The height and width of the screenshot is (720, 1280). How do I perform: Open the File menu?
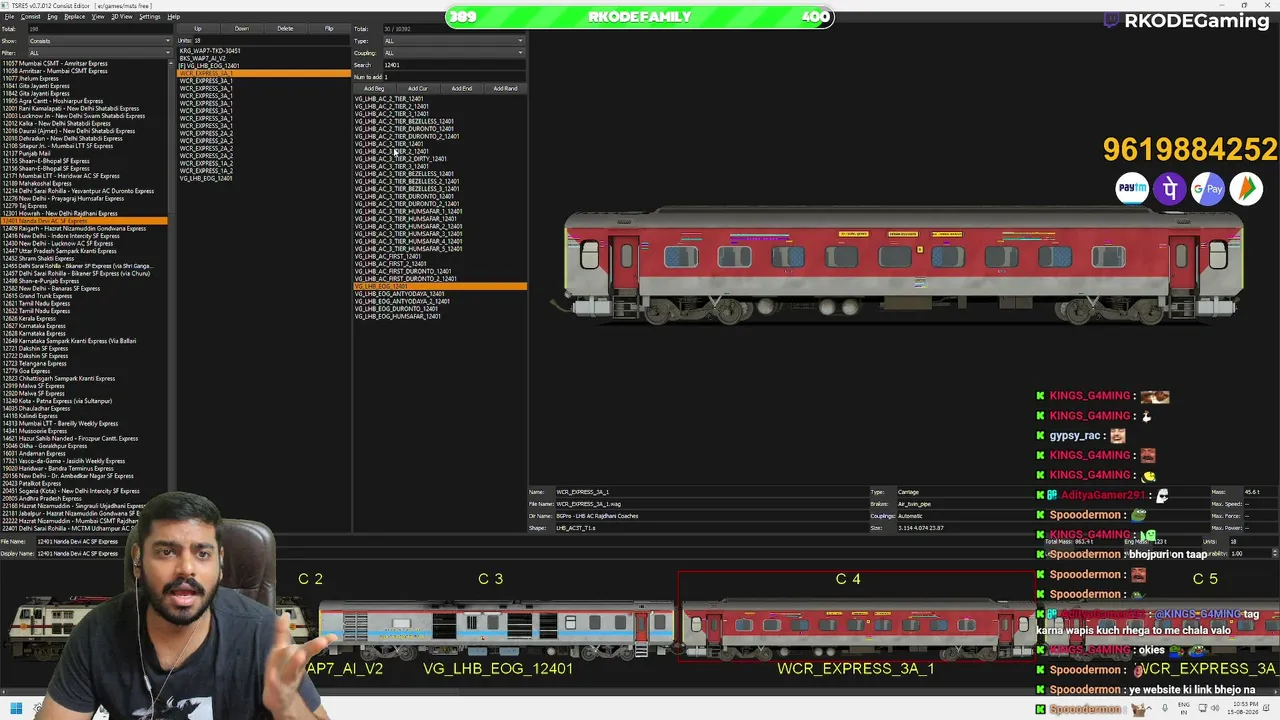(x=9, y=17)
